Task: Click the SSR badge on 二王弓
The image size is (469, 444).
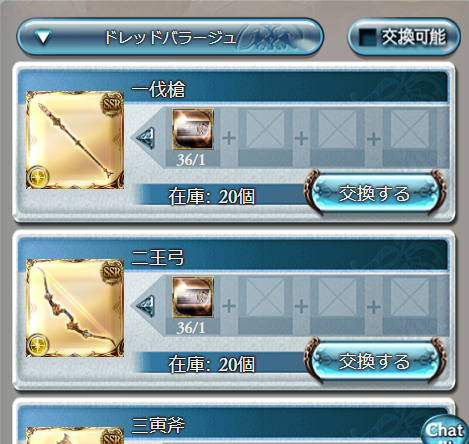Action: point(112,272)
